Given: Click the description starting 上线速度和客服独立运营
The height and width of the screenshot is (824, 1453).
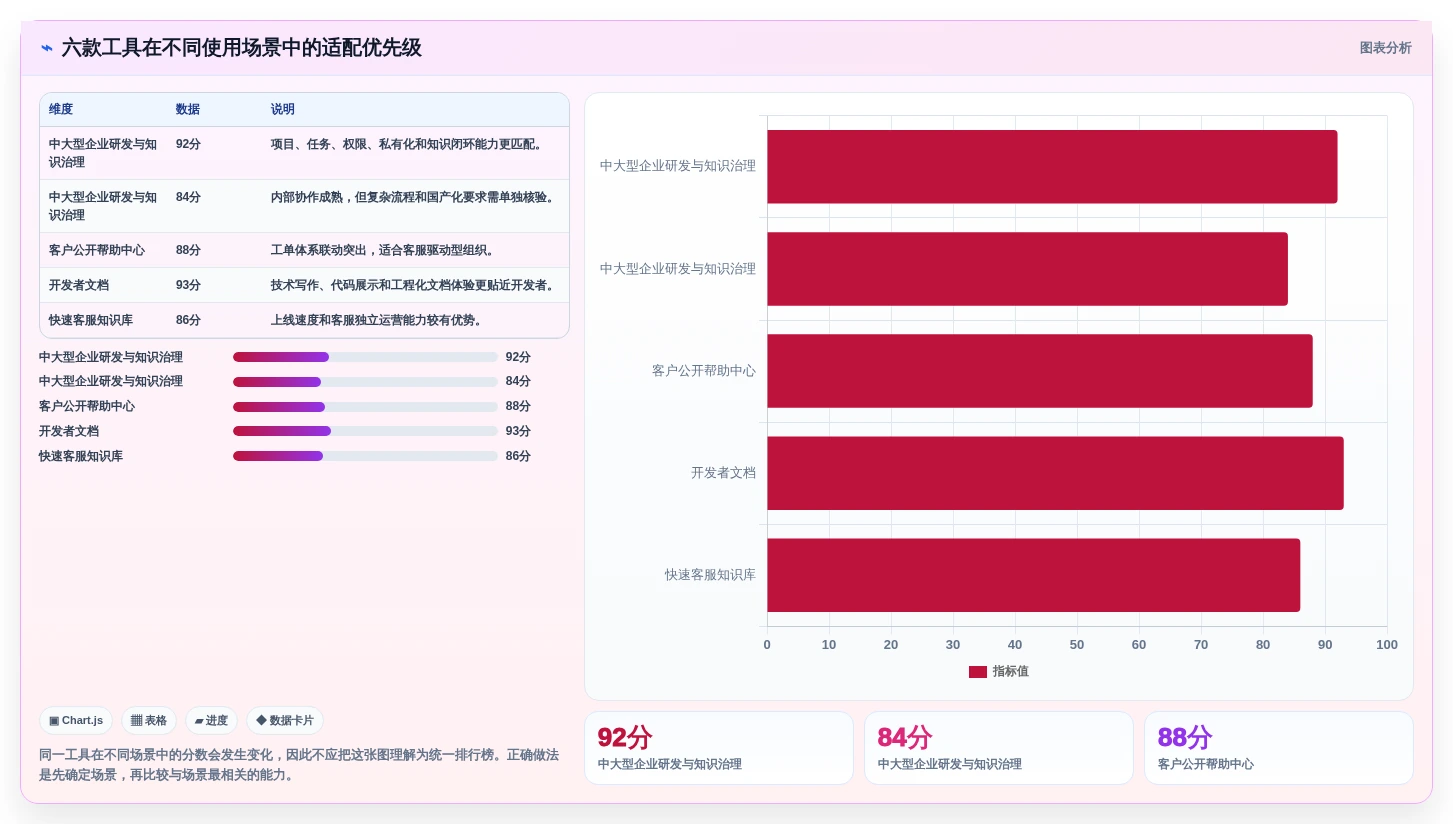Looking at the screenshot, I should 379,320.
